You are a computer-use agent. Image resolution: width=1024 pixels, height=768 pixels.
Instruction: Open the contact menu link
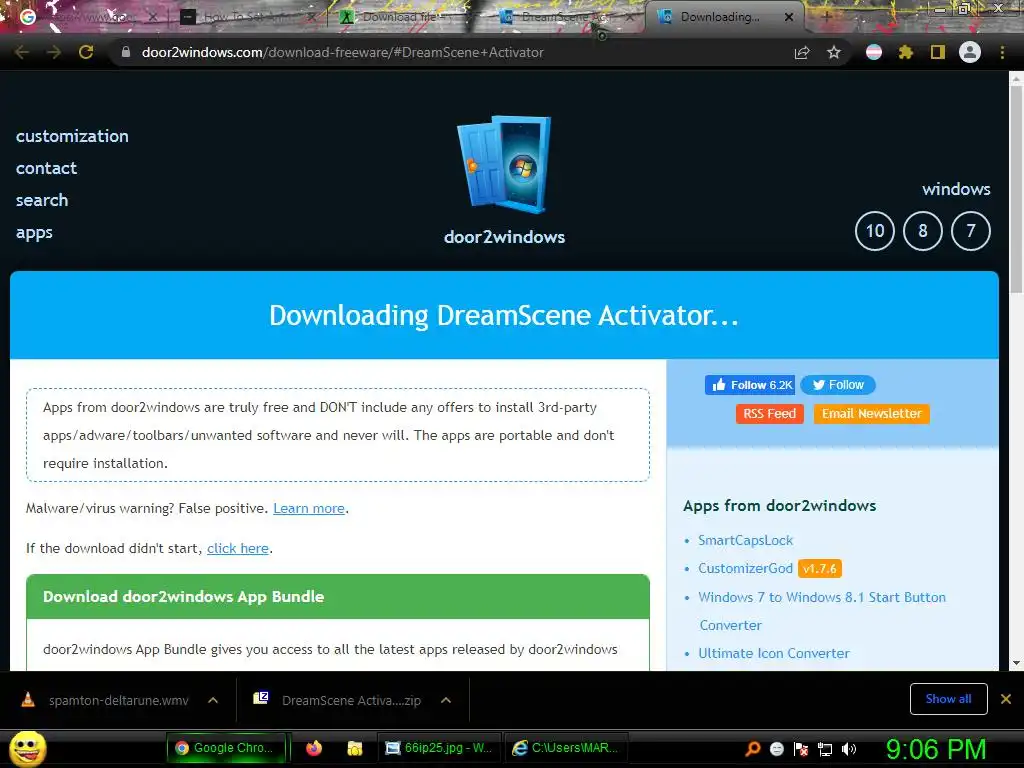tap(46, 168)
